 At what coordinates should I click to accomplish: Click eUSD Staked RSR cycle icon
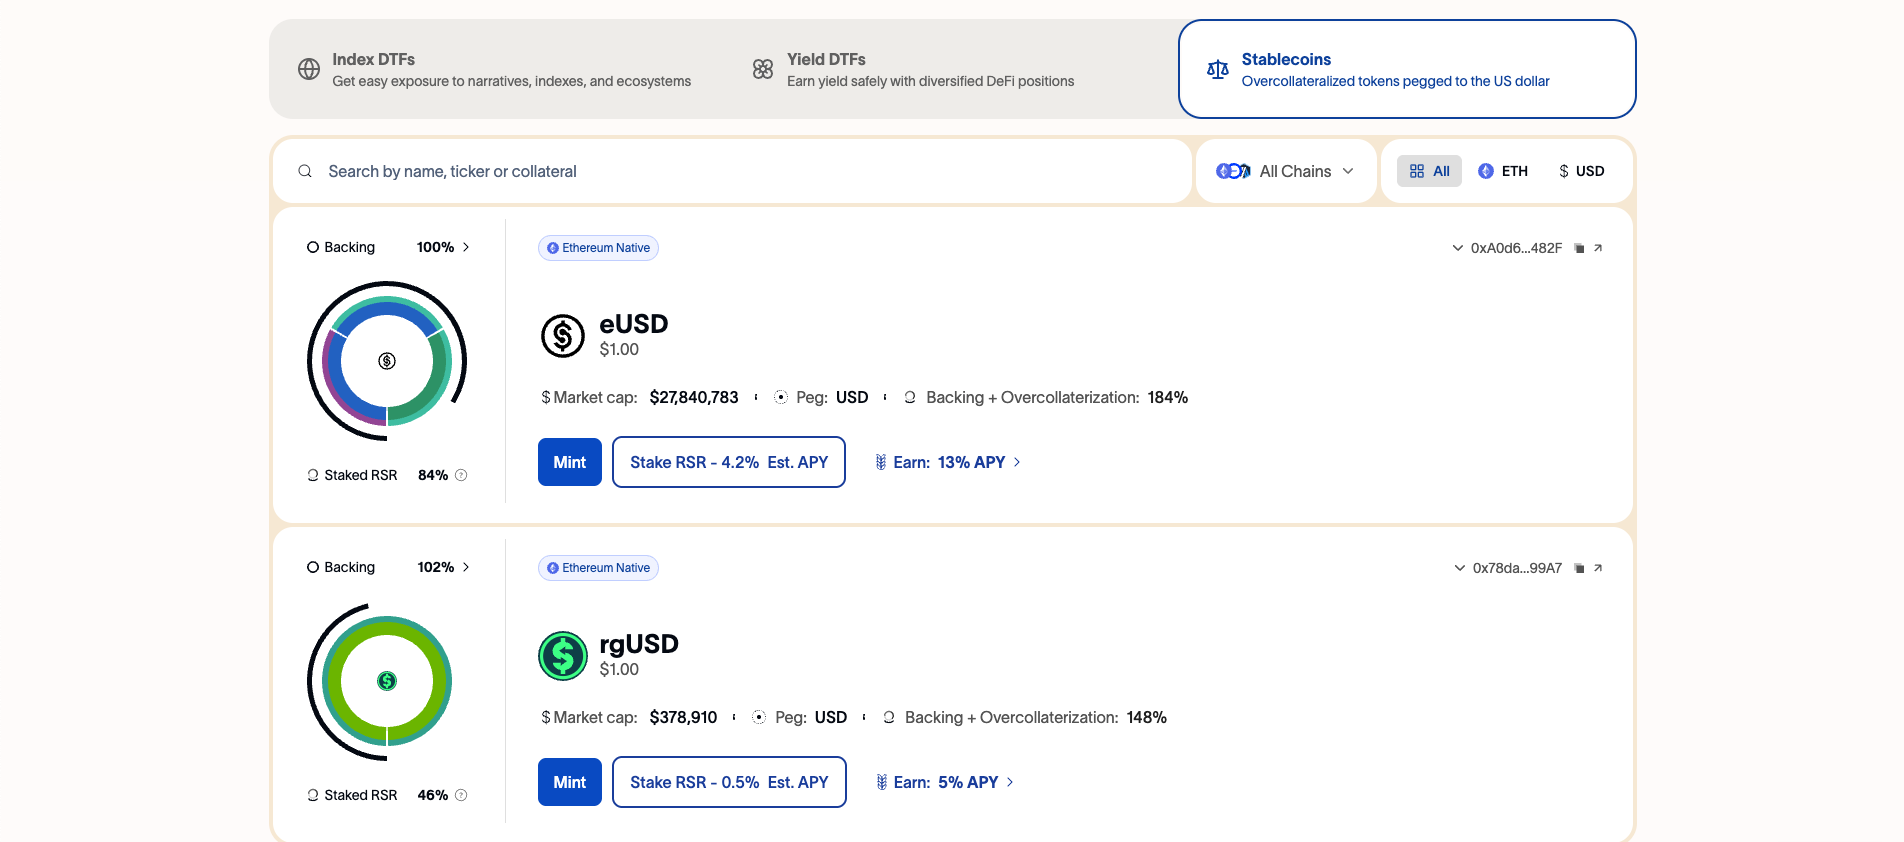coord(313,475)
